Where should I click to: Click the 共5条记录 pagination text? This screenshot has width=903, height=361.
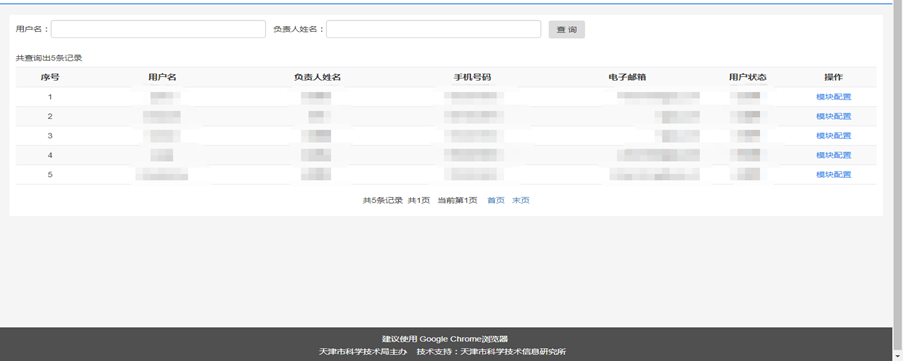point(382,200)
